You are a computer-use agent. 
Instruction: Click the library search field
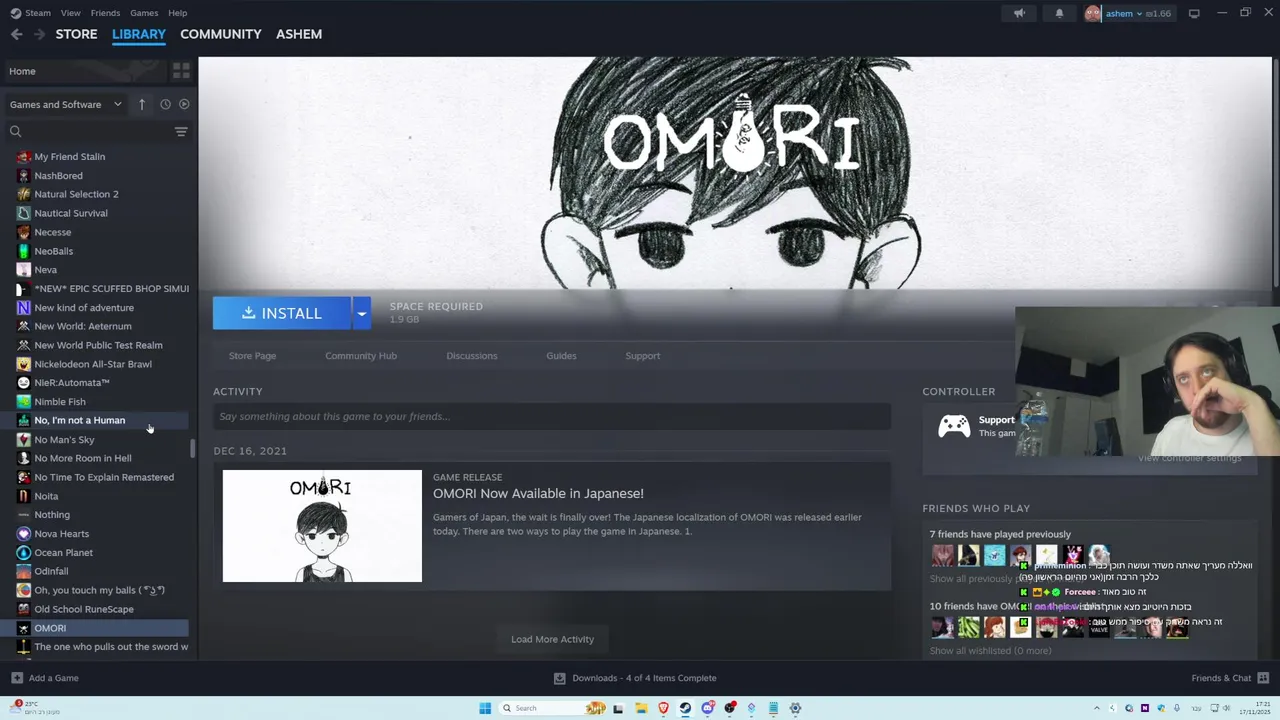(x=97, y=131)
